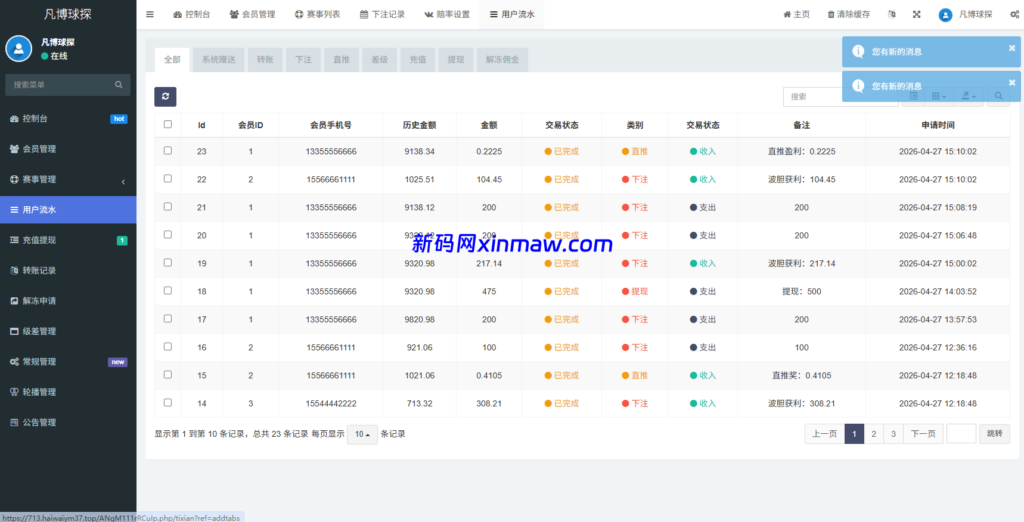Viewport: 1024px width, 522px height.
Task: Check the row with Id 23
Action: click(x=168, y=150)
